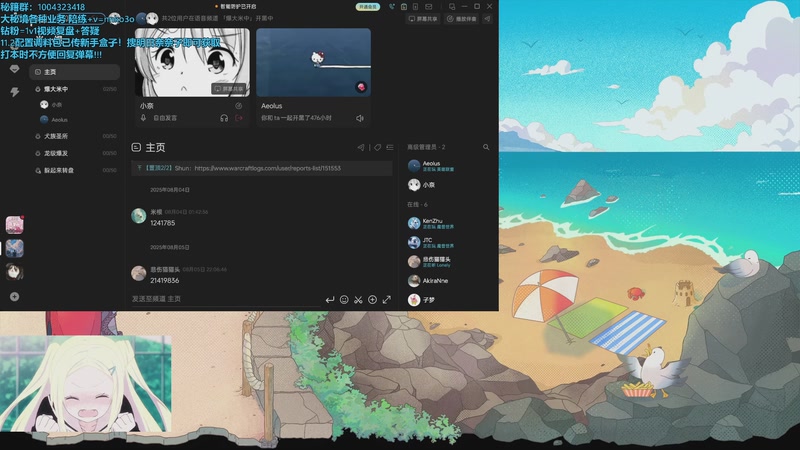Open 小奈's anime screen-share thumbnail
The width and height of the screenshot is (800, 450).
coord(192,62)
